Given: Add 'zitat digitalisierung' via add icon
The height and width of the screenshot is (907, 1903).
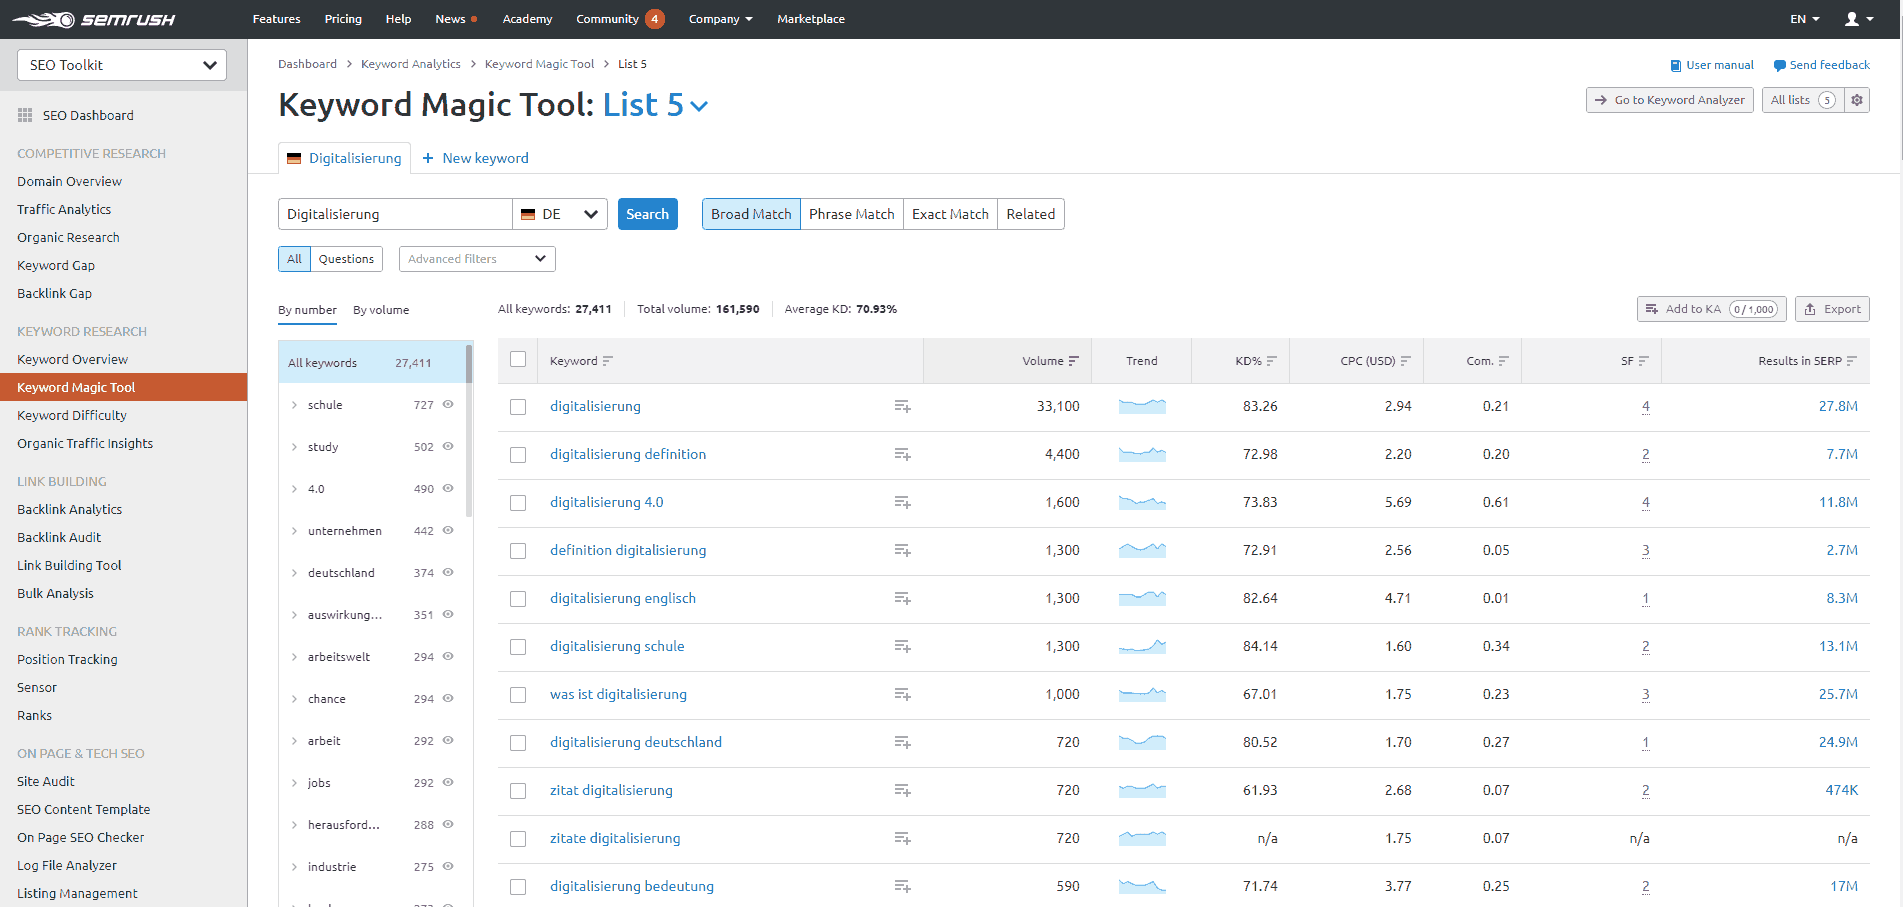Looking at the screenshot, I should pos(902,790).
